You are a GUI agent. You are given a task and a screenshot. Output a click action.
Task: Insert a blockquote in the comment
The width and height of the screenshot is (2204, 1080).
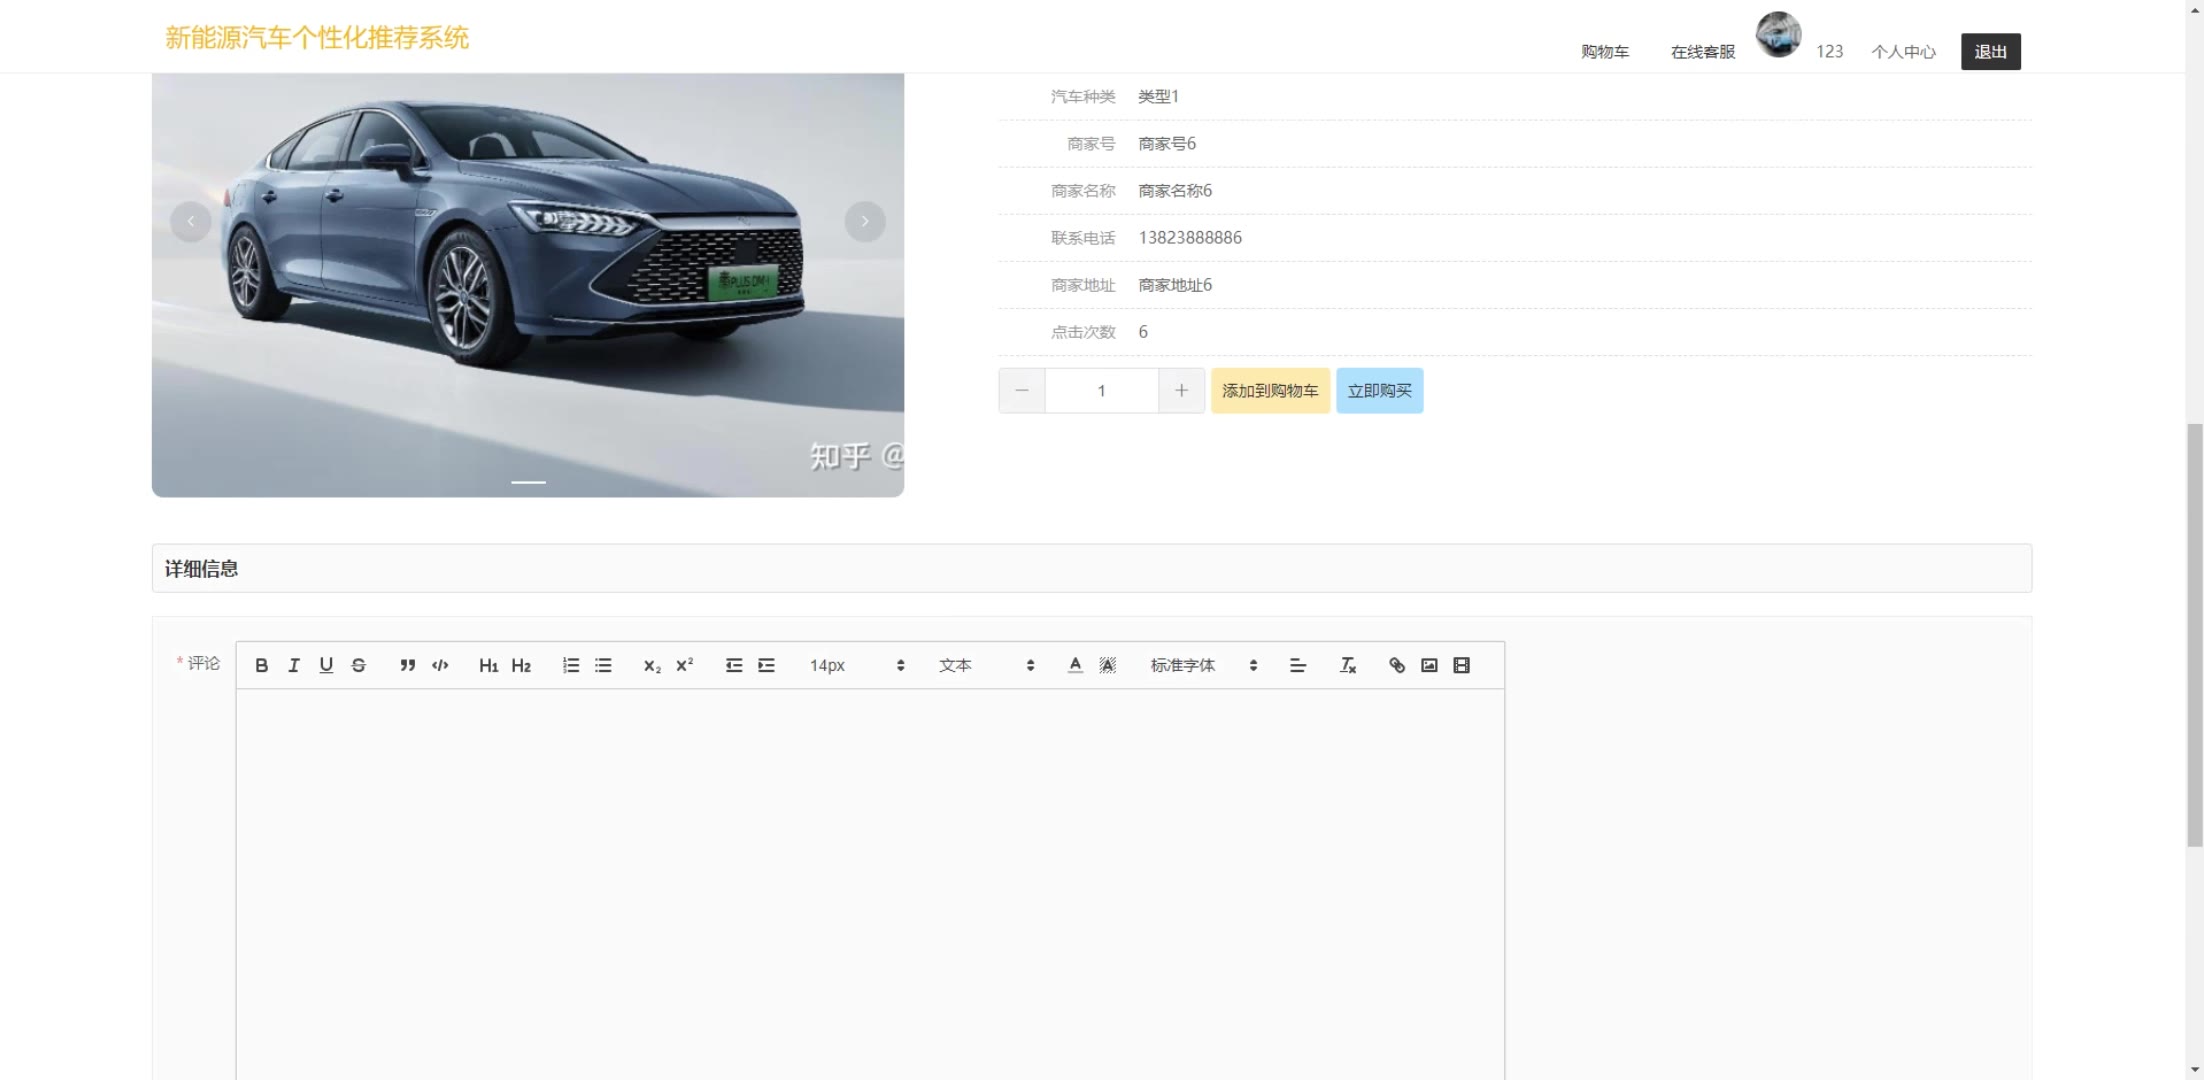407,665
